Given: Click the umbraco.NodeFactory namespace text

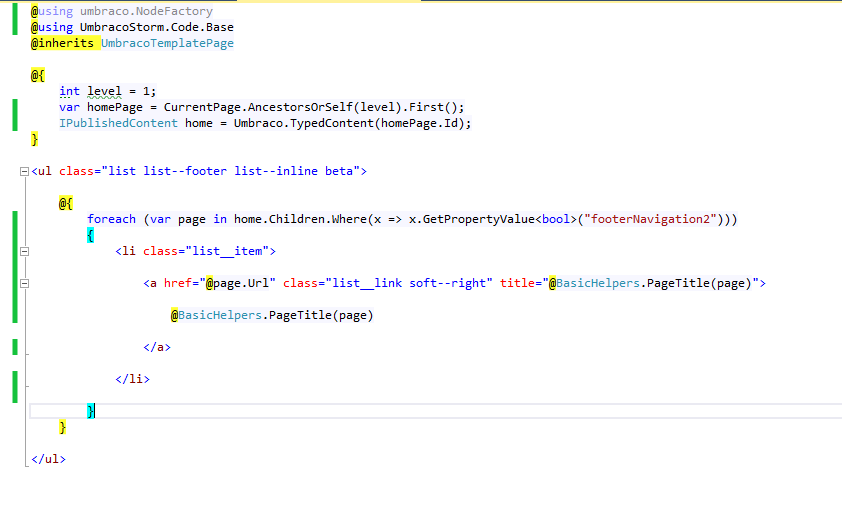Looking at the screenshot, I should tap(147, 11).
